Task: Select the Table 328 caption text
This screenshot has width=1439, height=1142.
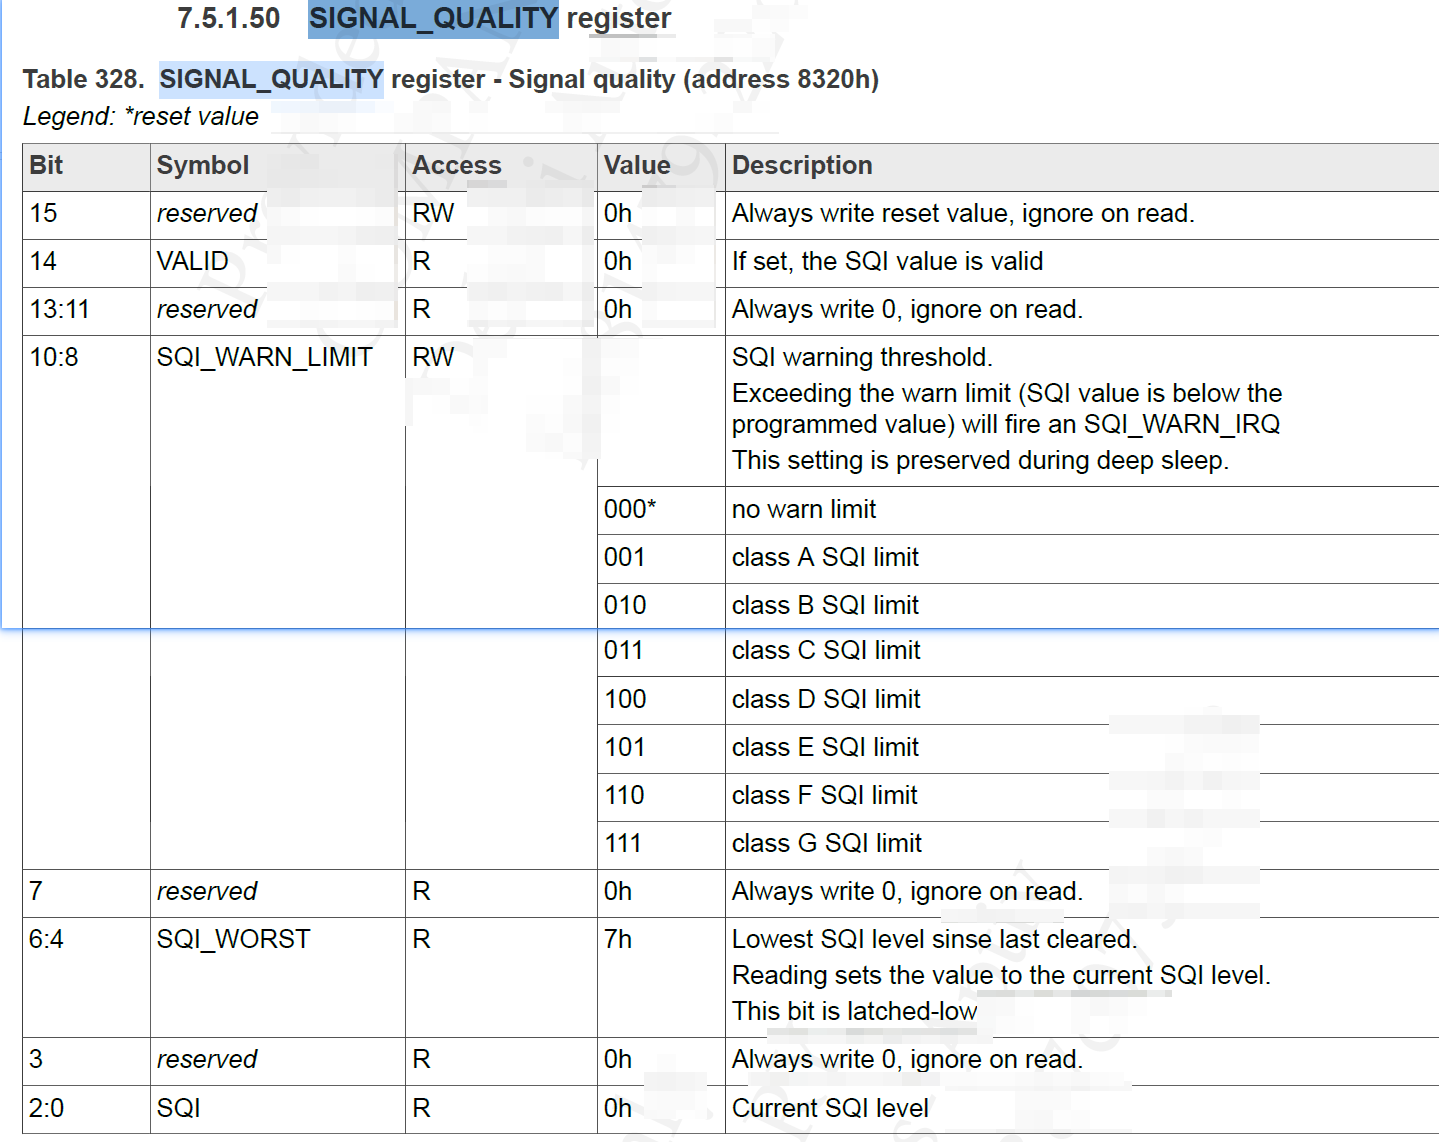Action: coord(450,79)
